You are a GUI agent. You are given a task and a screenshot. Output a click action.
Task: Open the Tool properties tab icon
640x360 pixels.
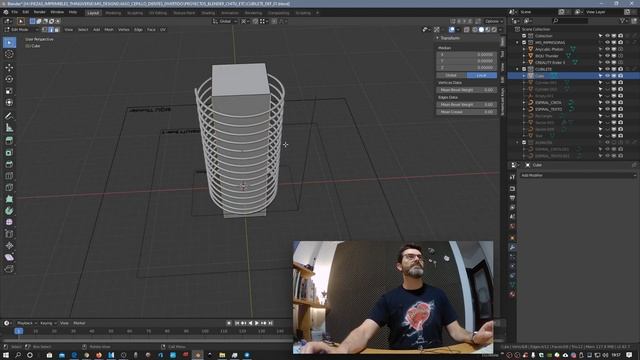(x=512, y=177)
